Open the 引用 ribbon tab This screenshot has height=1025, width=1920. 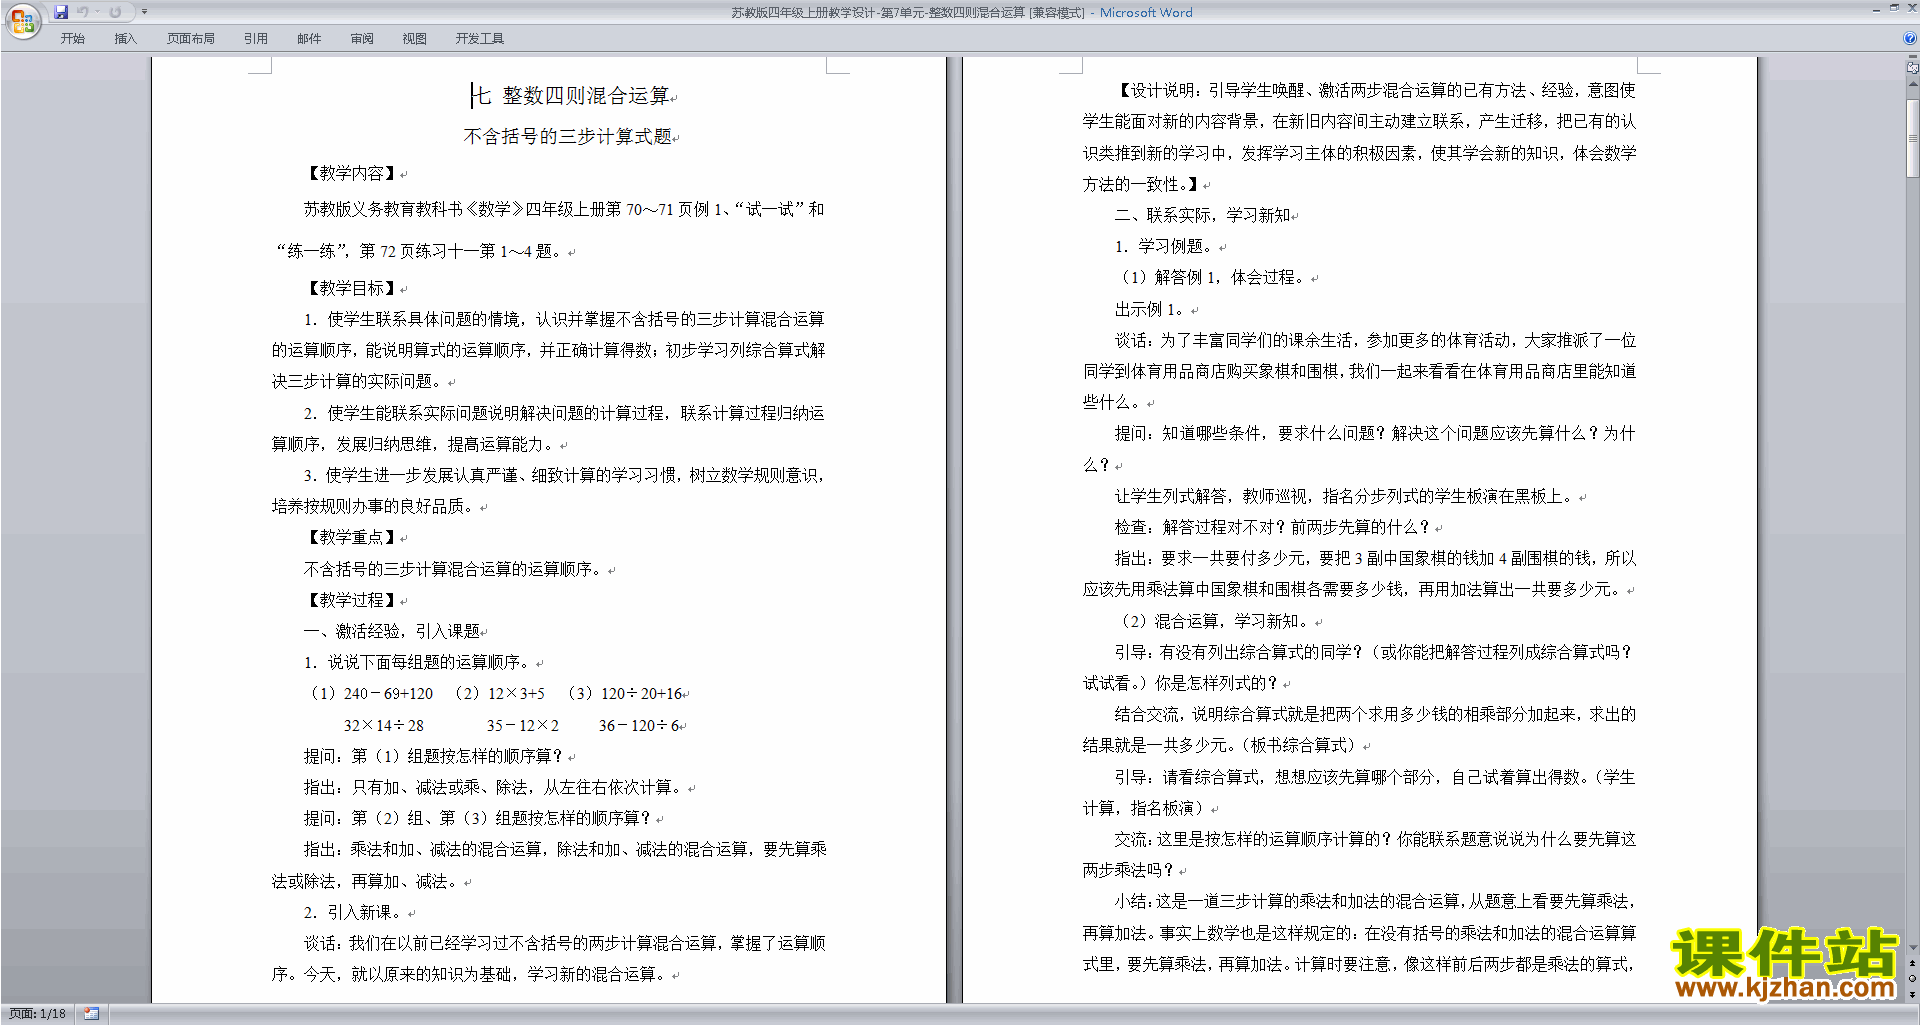[256, 38]
